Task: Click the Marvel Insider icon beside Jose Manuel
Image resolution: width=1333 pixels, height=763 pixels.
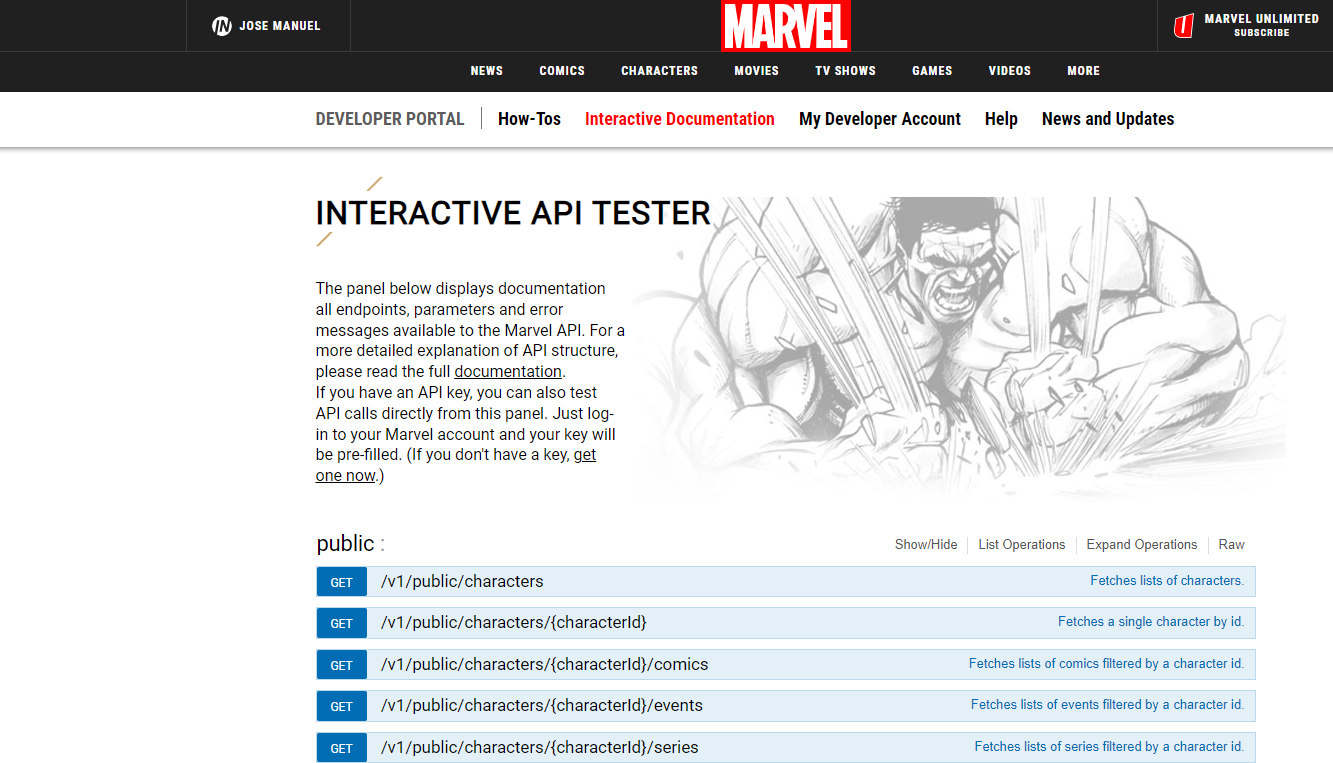Action: tap(222, 26)
